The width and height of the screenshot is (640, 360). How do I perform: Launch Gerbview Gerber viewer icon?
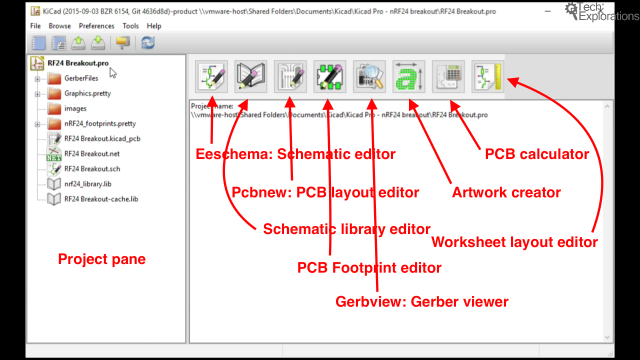pyautogui.click(x=369, y=76)
